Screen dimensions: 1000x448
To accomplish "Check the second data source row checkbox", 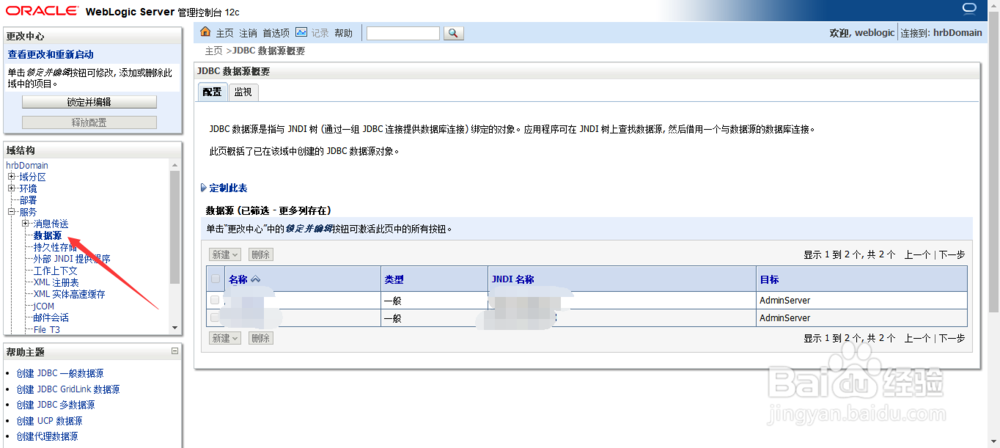I will point(215,317).
